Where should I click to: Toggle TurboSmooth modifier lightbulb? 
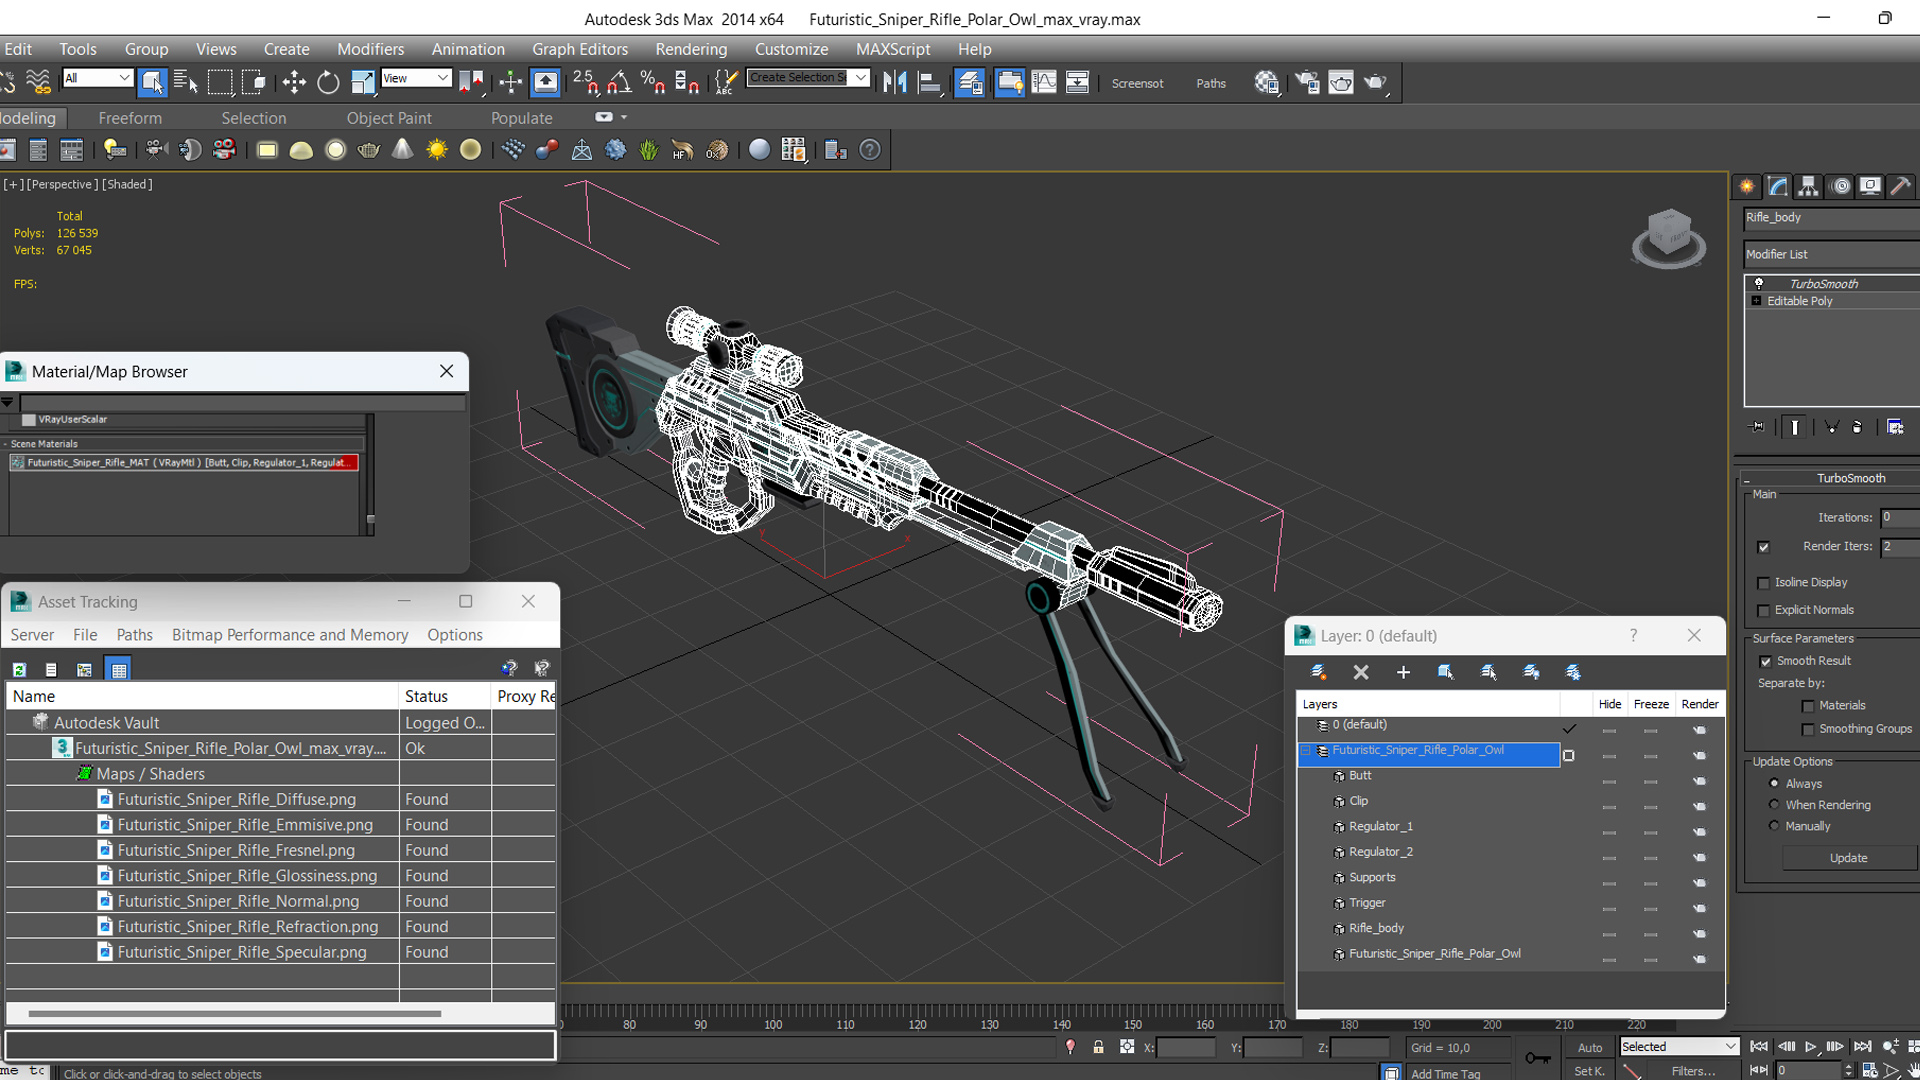(1759, 284)
